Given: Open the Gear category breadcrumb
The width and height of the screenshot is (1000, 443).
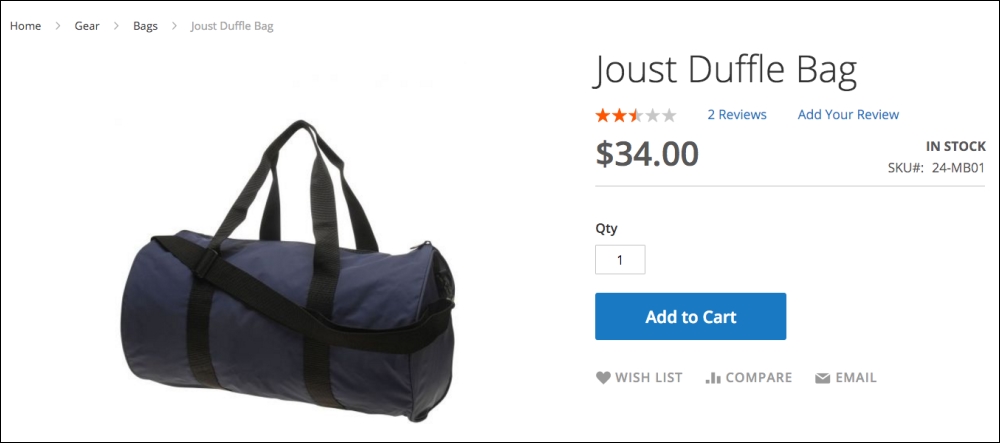Looking at the screenshot, I should [x=87, y=26].
